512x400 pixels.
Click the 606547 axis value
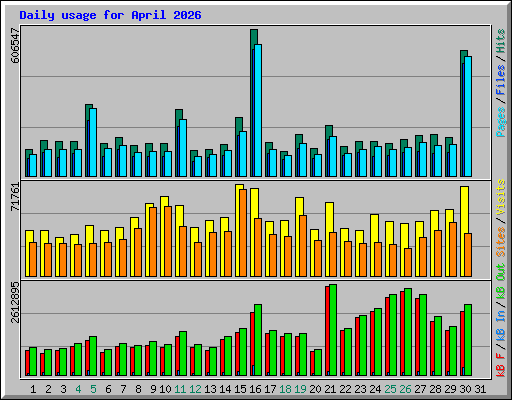point(15,45)
